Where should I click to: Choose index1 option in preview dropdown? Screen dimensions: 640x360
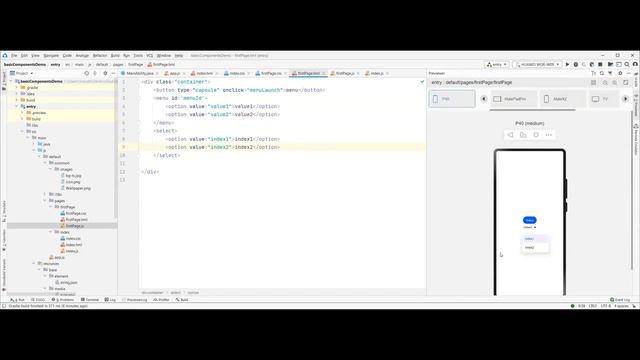pyautogui.click(x=535, y=239)
